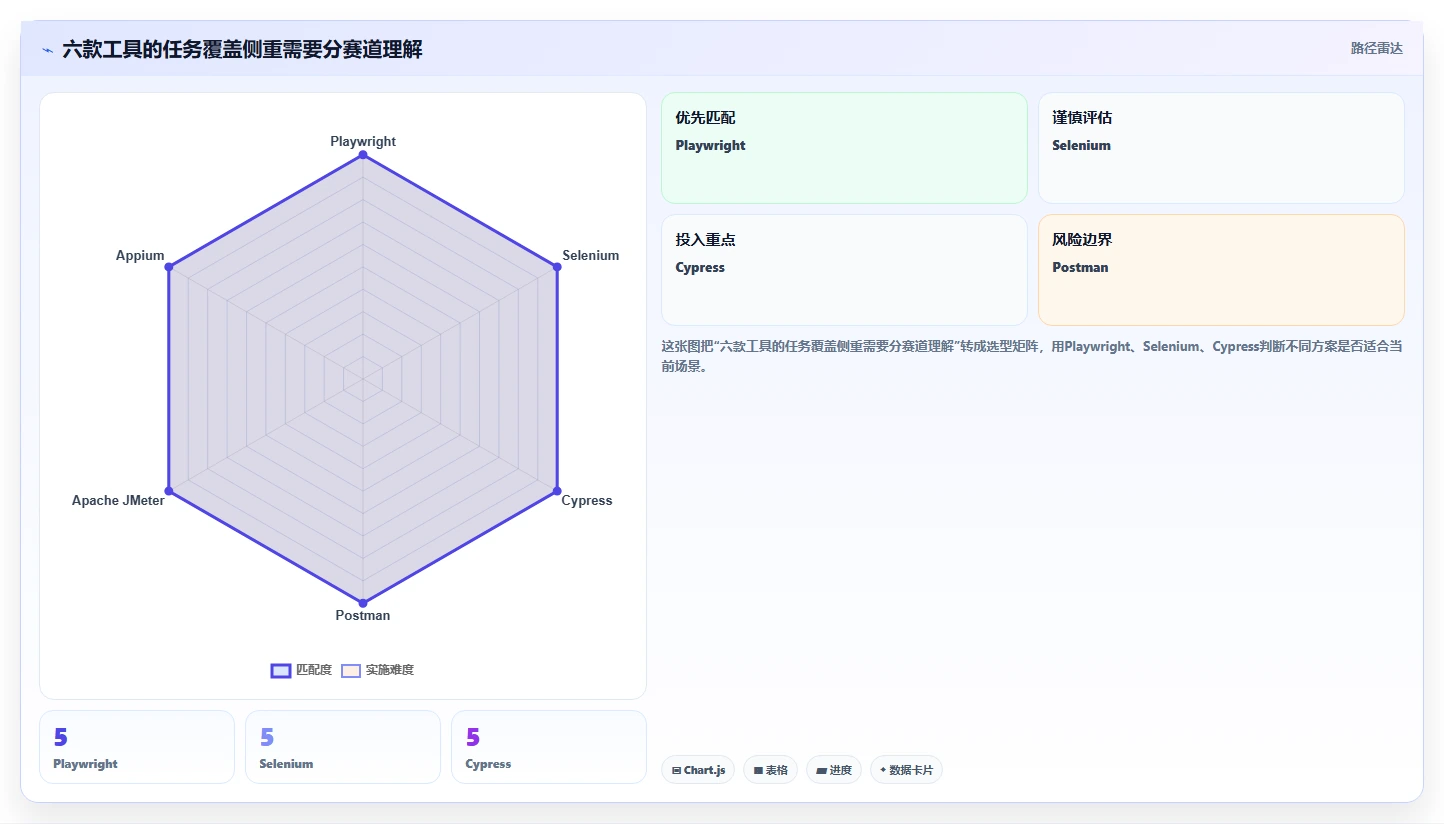Viewport: 1444px width, 824px height.
Task: Select the 风险边界 Postman card
Action: [x=1221, y=270]
